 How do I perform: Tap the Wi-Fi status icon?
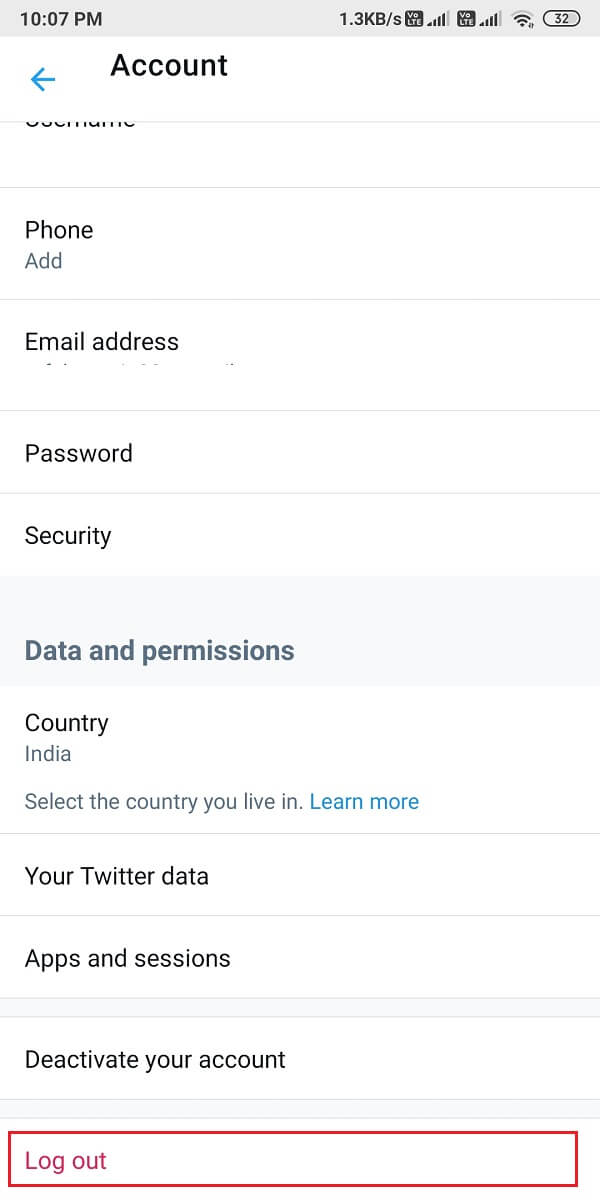(x=521, y=19)
